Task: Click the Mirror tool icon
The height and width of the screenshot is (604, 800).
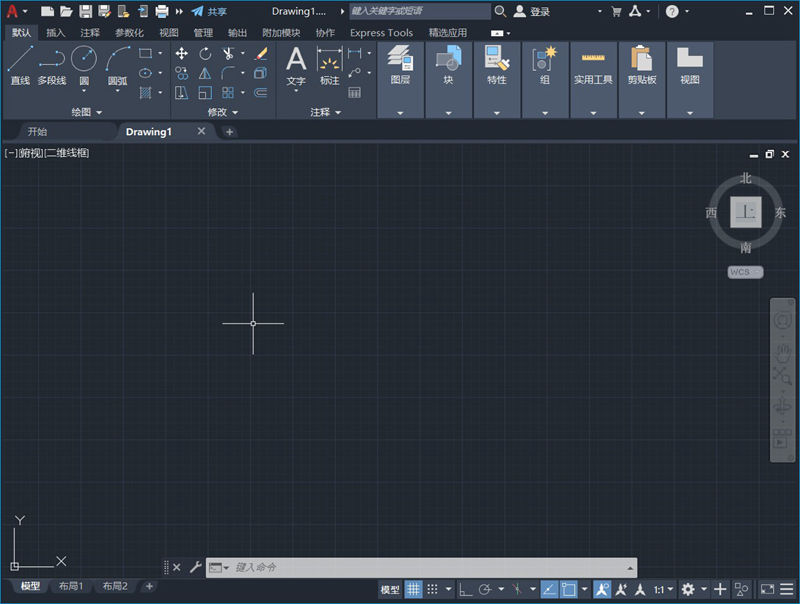Action: (x=205, y=73)
